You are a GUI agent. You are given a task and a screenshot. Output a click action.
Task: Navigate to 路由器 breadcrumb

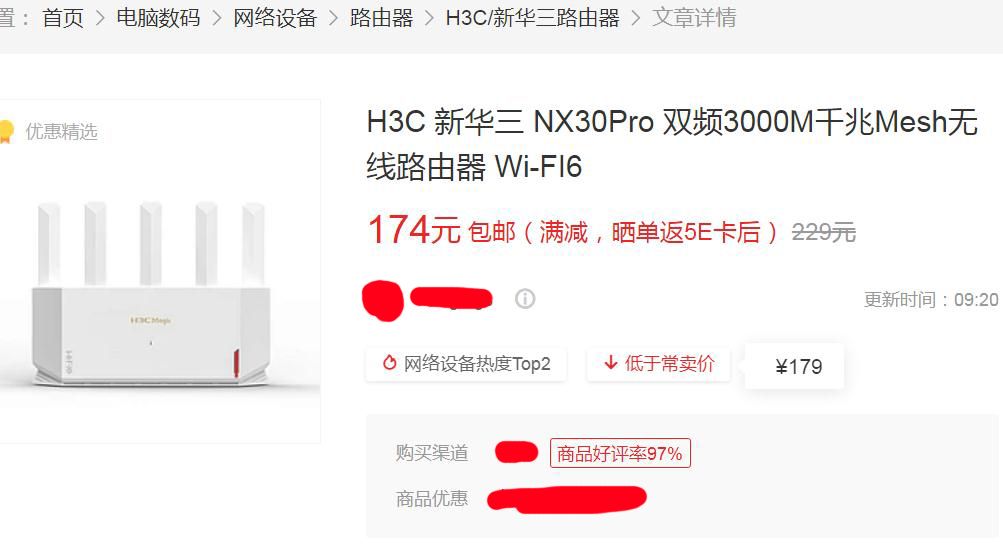[x=381, y=18]
